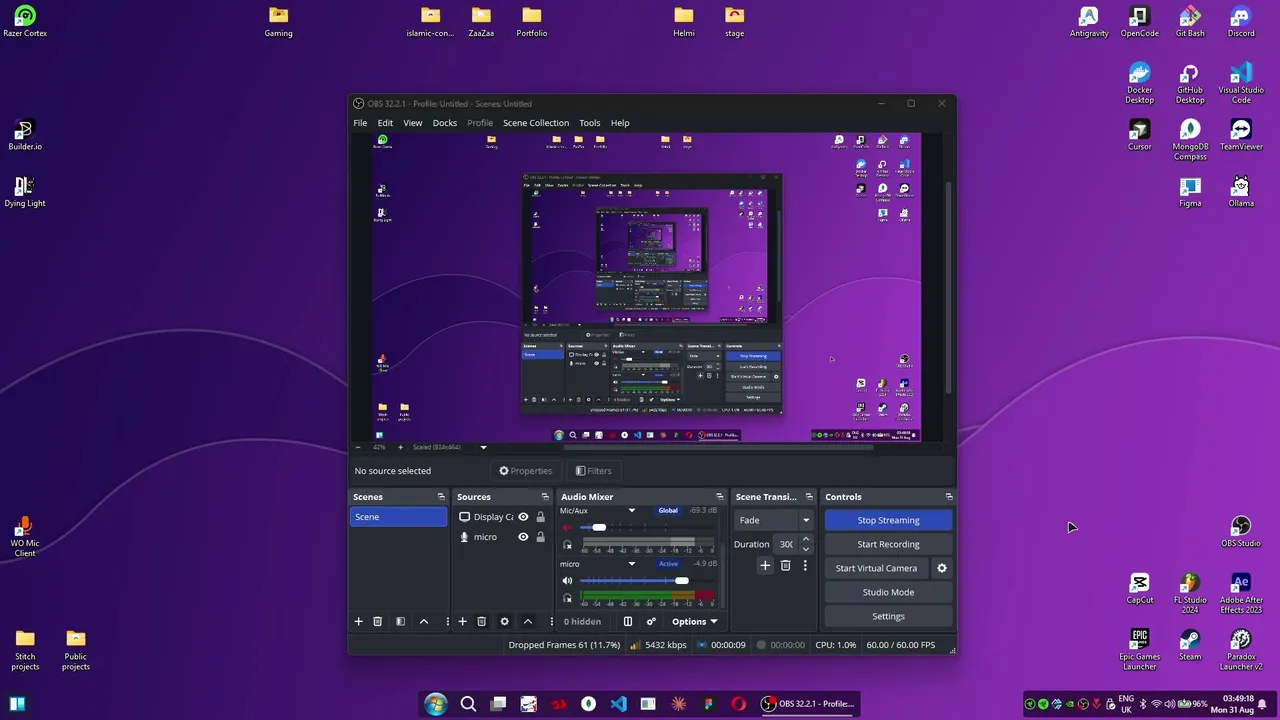Undock the Scene Transitions panel
The width and height of the screenshot is (1280, 720).
pyautogui.click(x=809, y=497)
